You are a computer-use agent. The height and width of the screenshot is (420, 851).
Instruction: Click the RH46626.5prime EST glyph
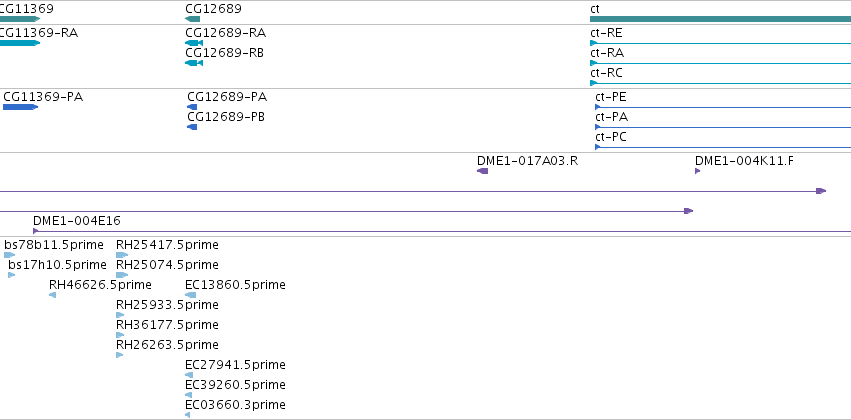pos(53,295)
